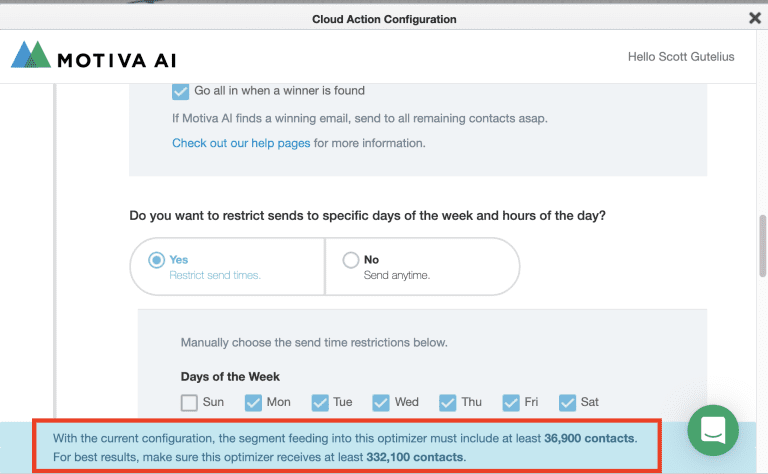Click the Days of the Week heading
Image resolution: width=768 pixels, height=474 pixels.
(230, 377)
